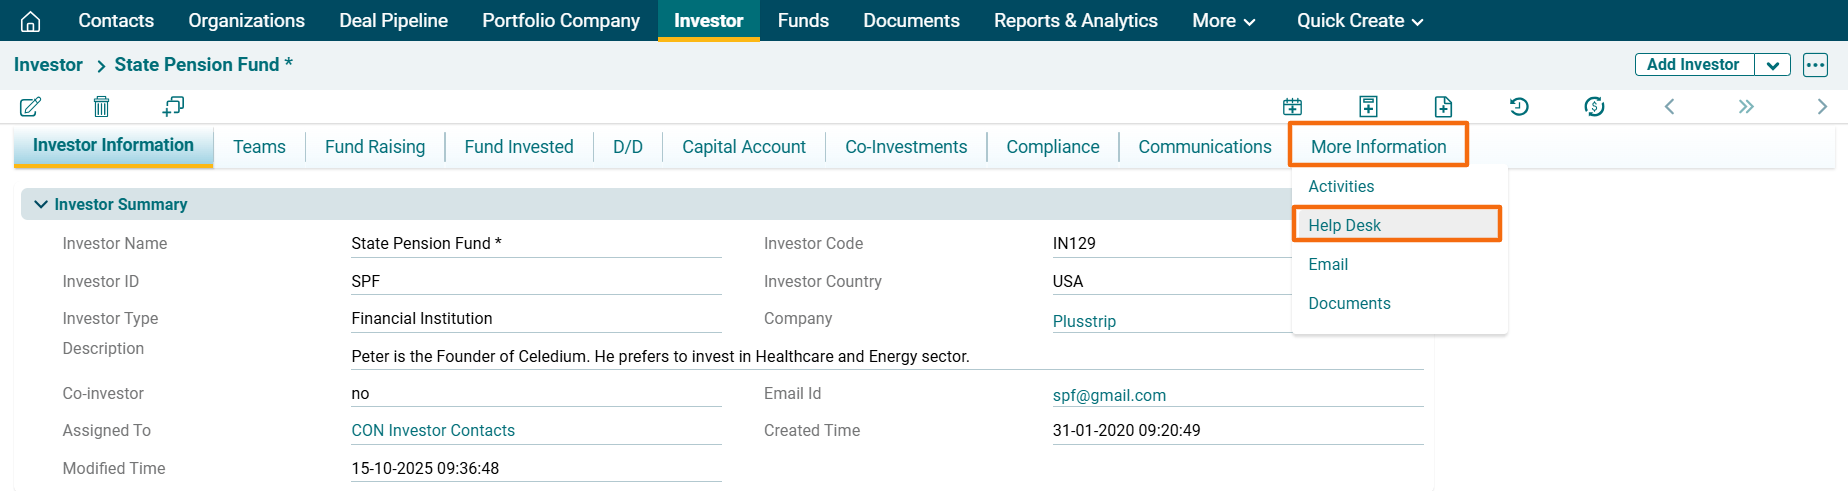
Task: Expand the Add Investor dropdown arrow
Action: pyautogui.click(x=1772, y=65)
